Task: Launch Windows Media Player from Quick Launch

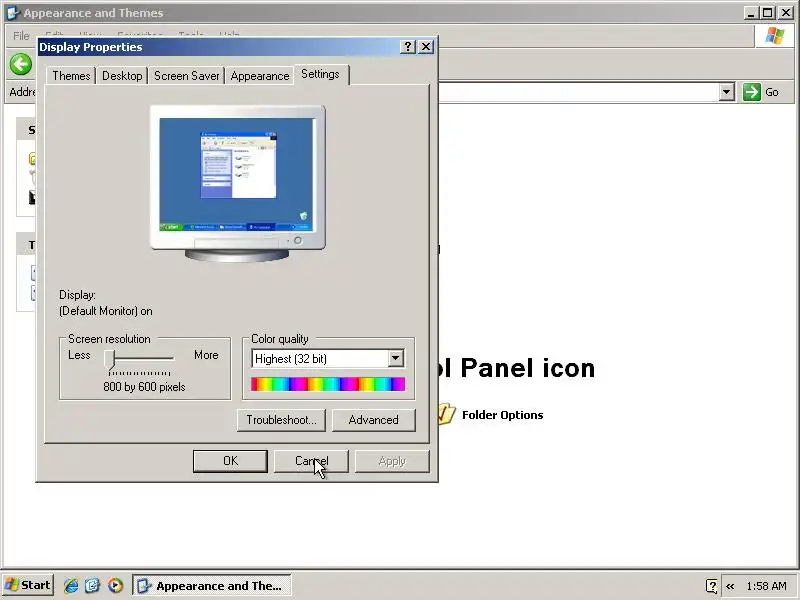Action: point(115,585)
